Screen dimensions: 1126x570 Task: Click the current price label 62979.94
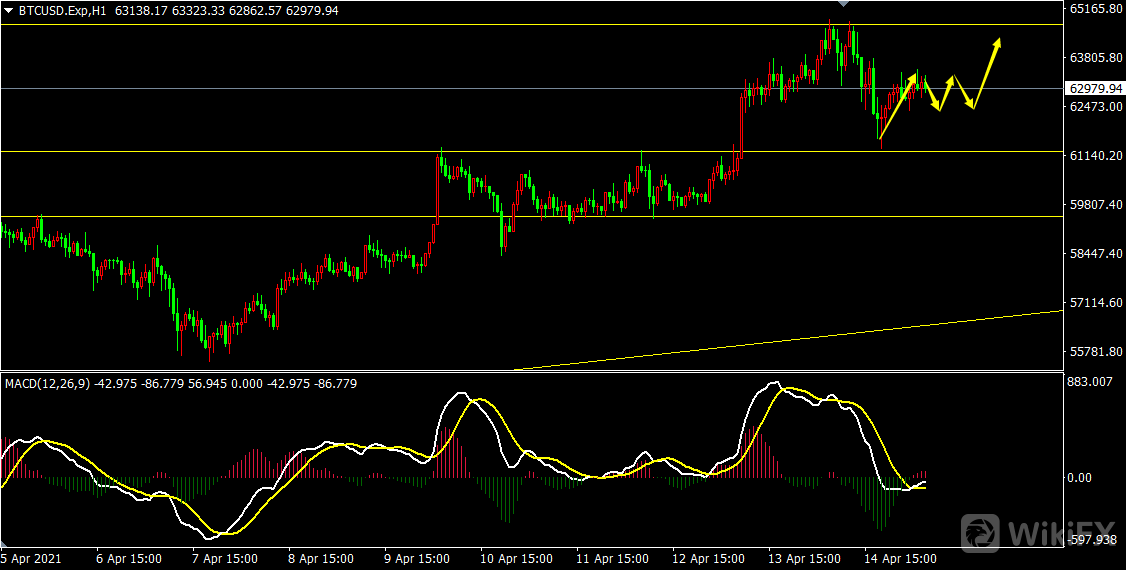point(1093,88)
